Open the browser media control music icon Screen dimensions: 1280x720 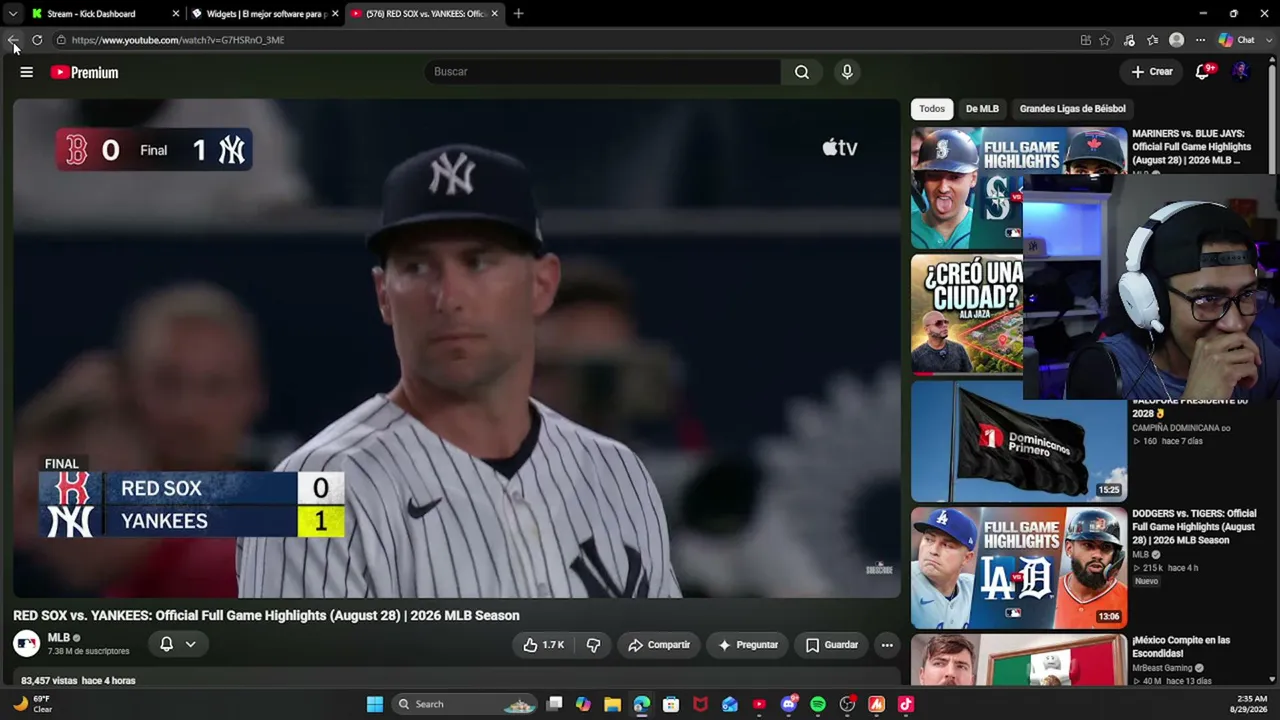coord(1129,40)
